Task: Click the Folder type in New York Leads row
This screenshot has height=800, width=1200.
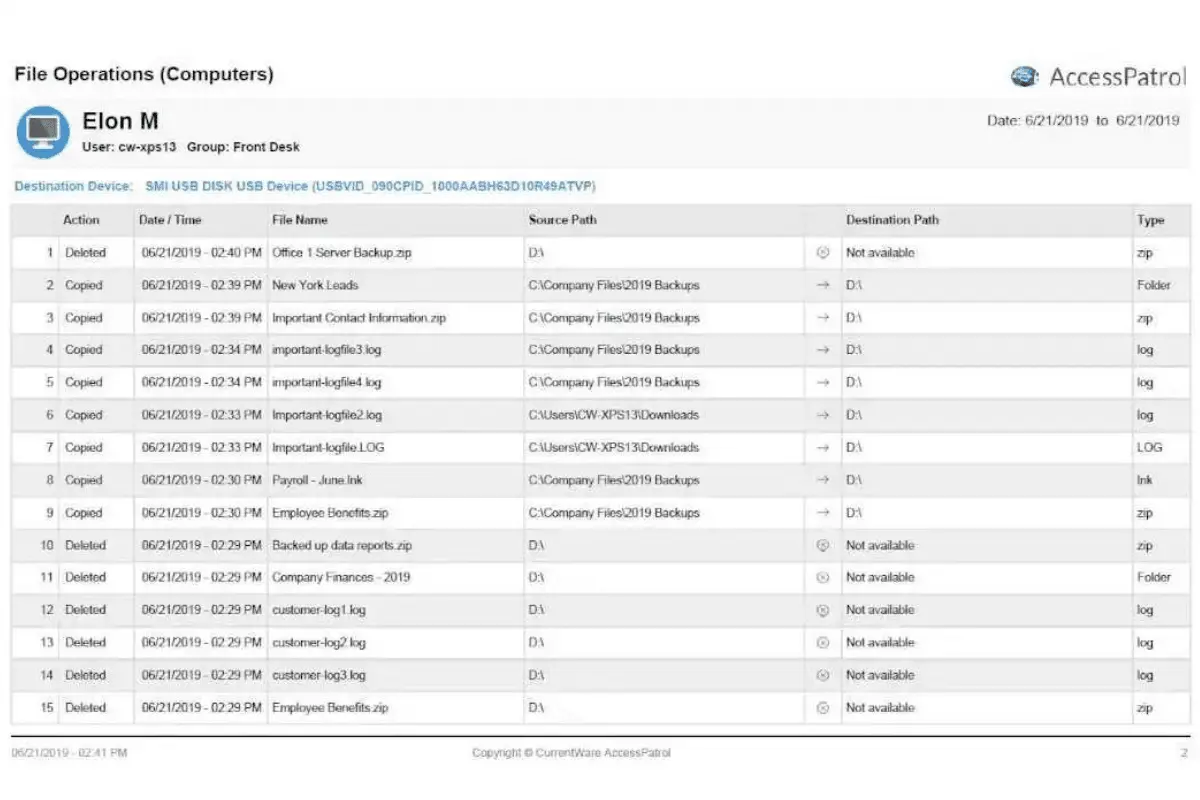Action: point(1154,285)
